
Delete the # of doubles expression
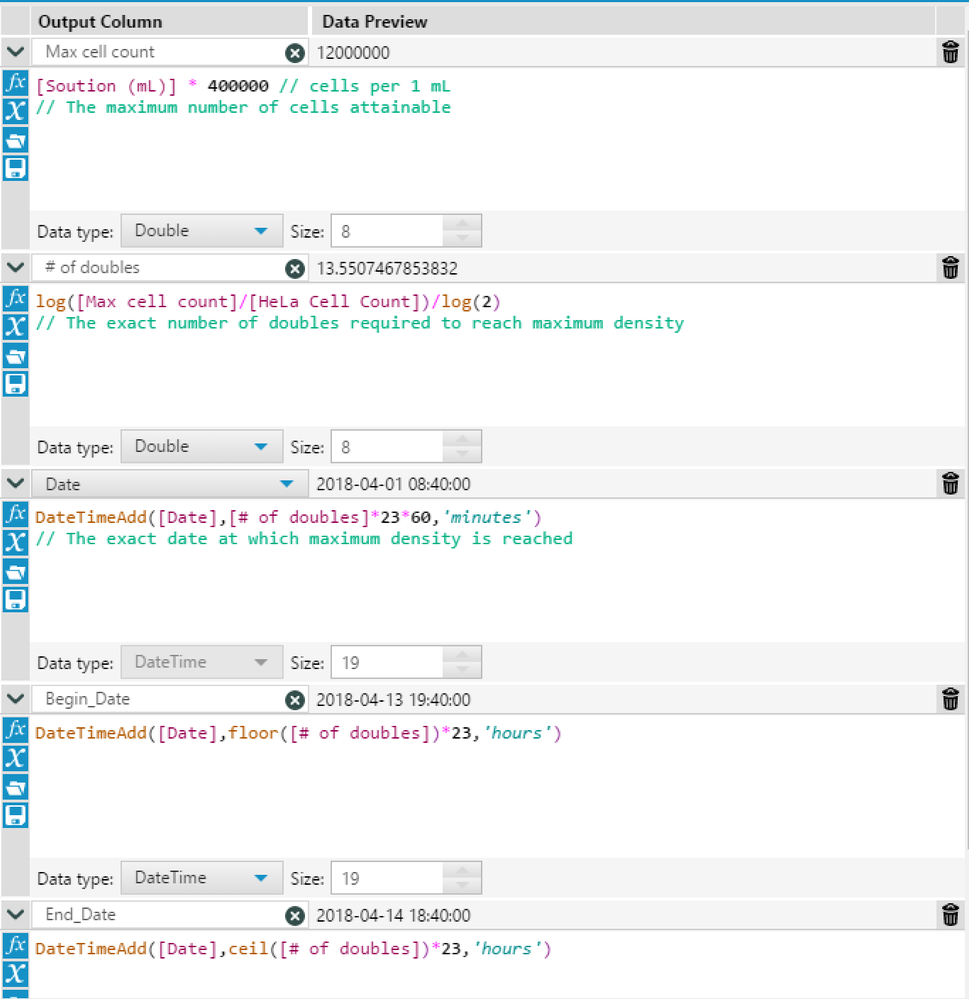[950, 268]
